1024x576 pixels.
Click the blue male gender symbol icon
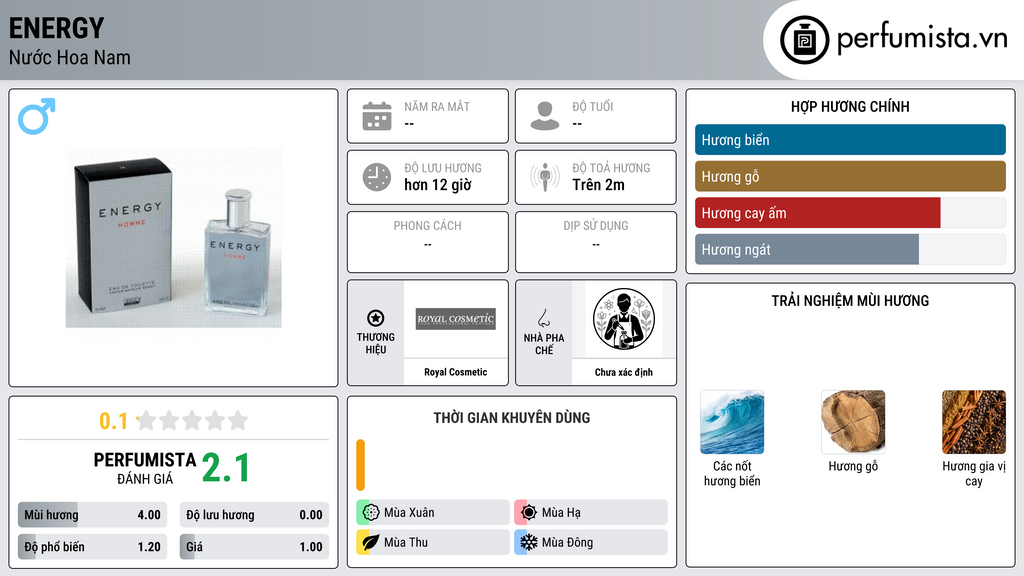click(37, 116)
